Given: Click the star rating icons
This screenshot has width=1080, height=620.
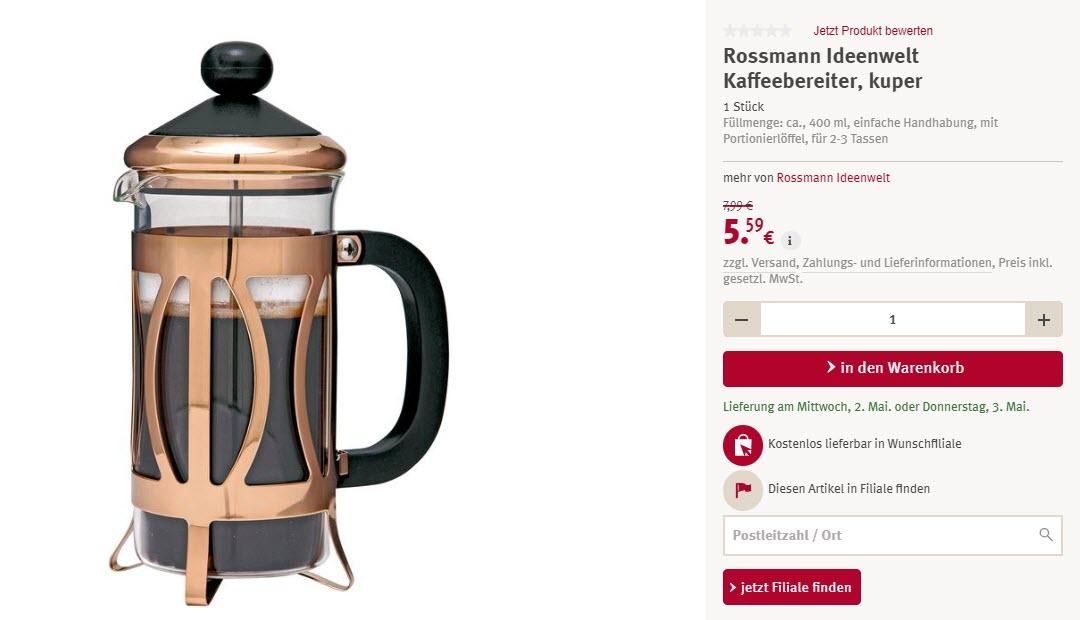Looking at the screenshot, I should pyautogui.click(x=758, y=30).
